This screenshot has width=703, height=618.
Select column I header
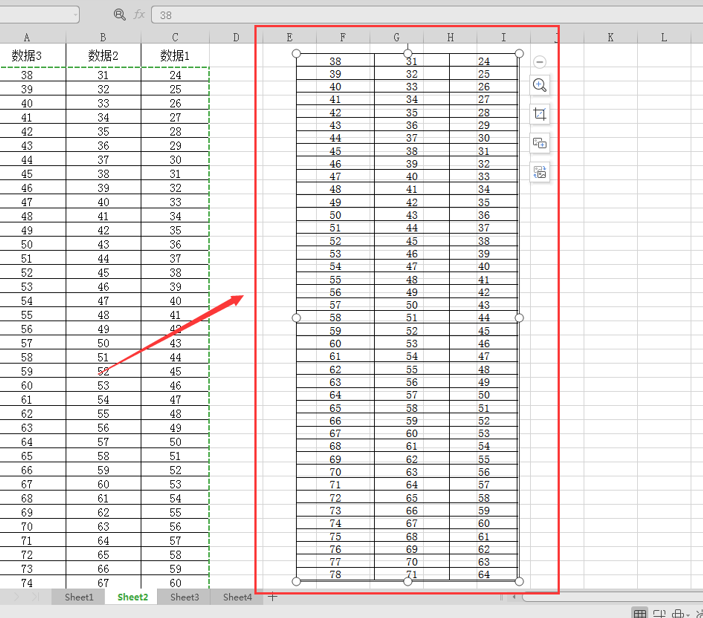point(503,37)
